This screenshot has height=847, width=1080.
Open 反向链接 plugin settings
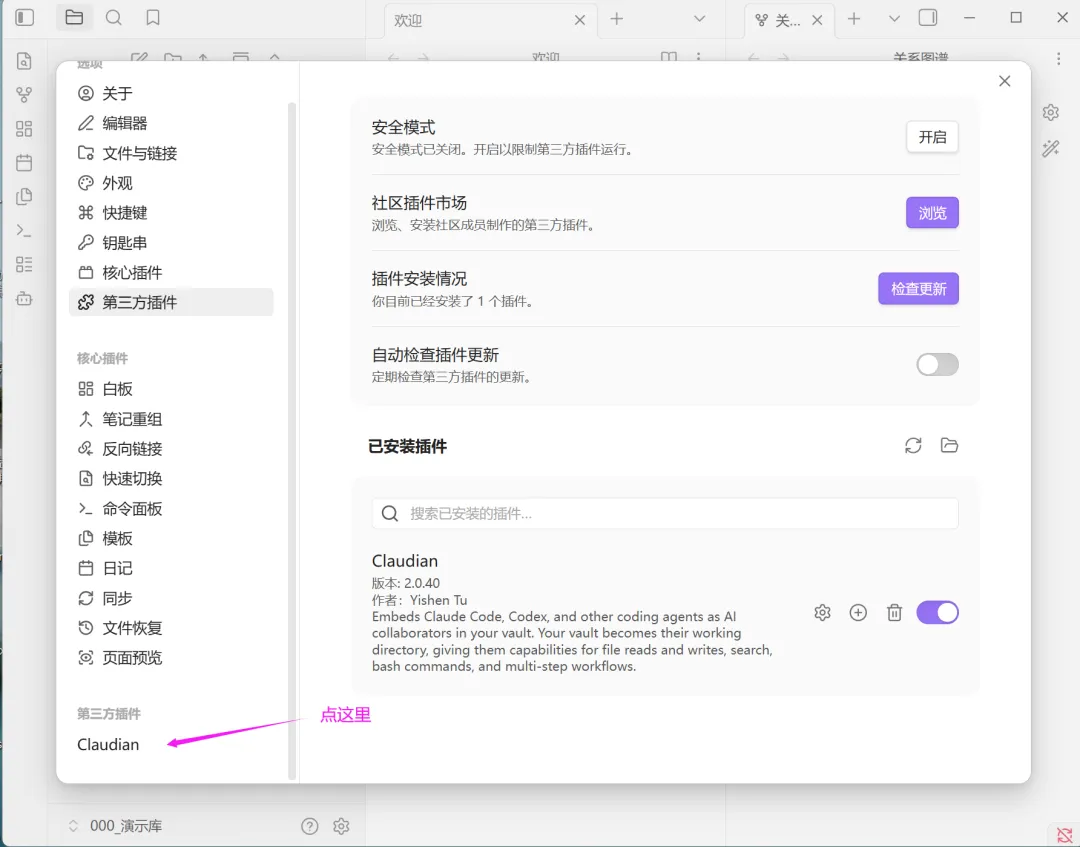pyautogui.click(x=172, y=449)
